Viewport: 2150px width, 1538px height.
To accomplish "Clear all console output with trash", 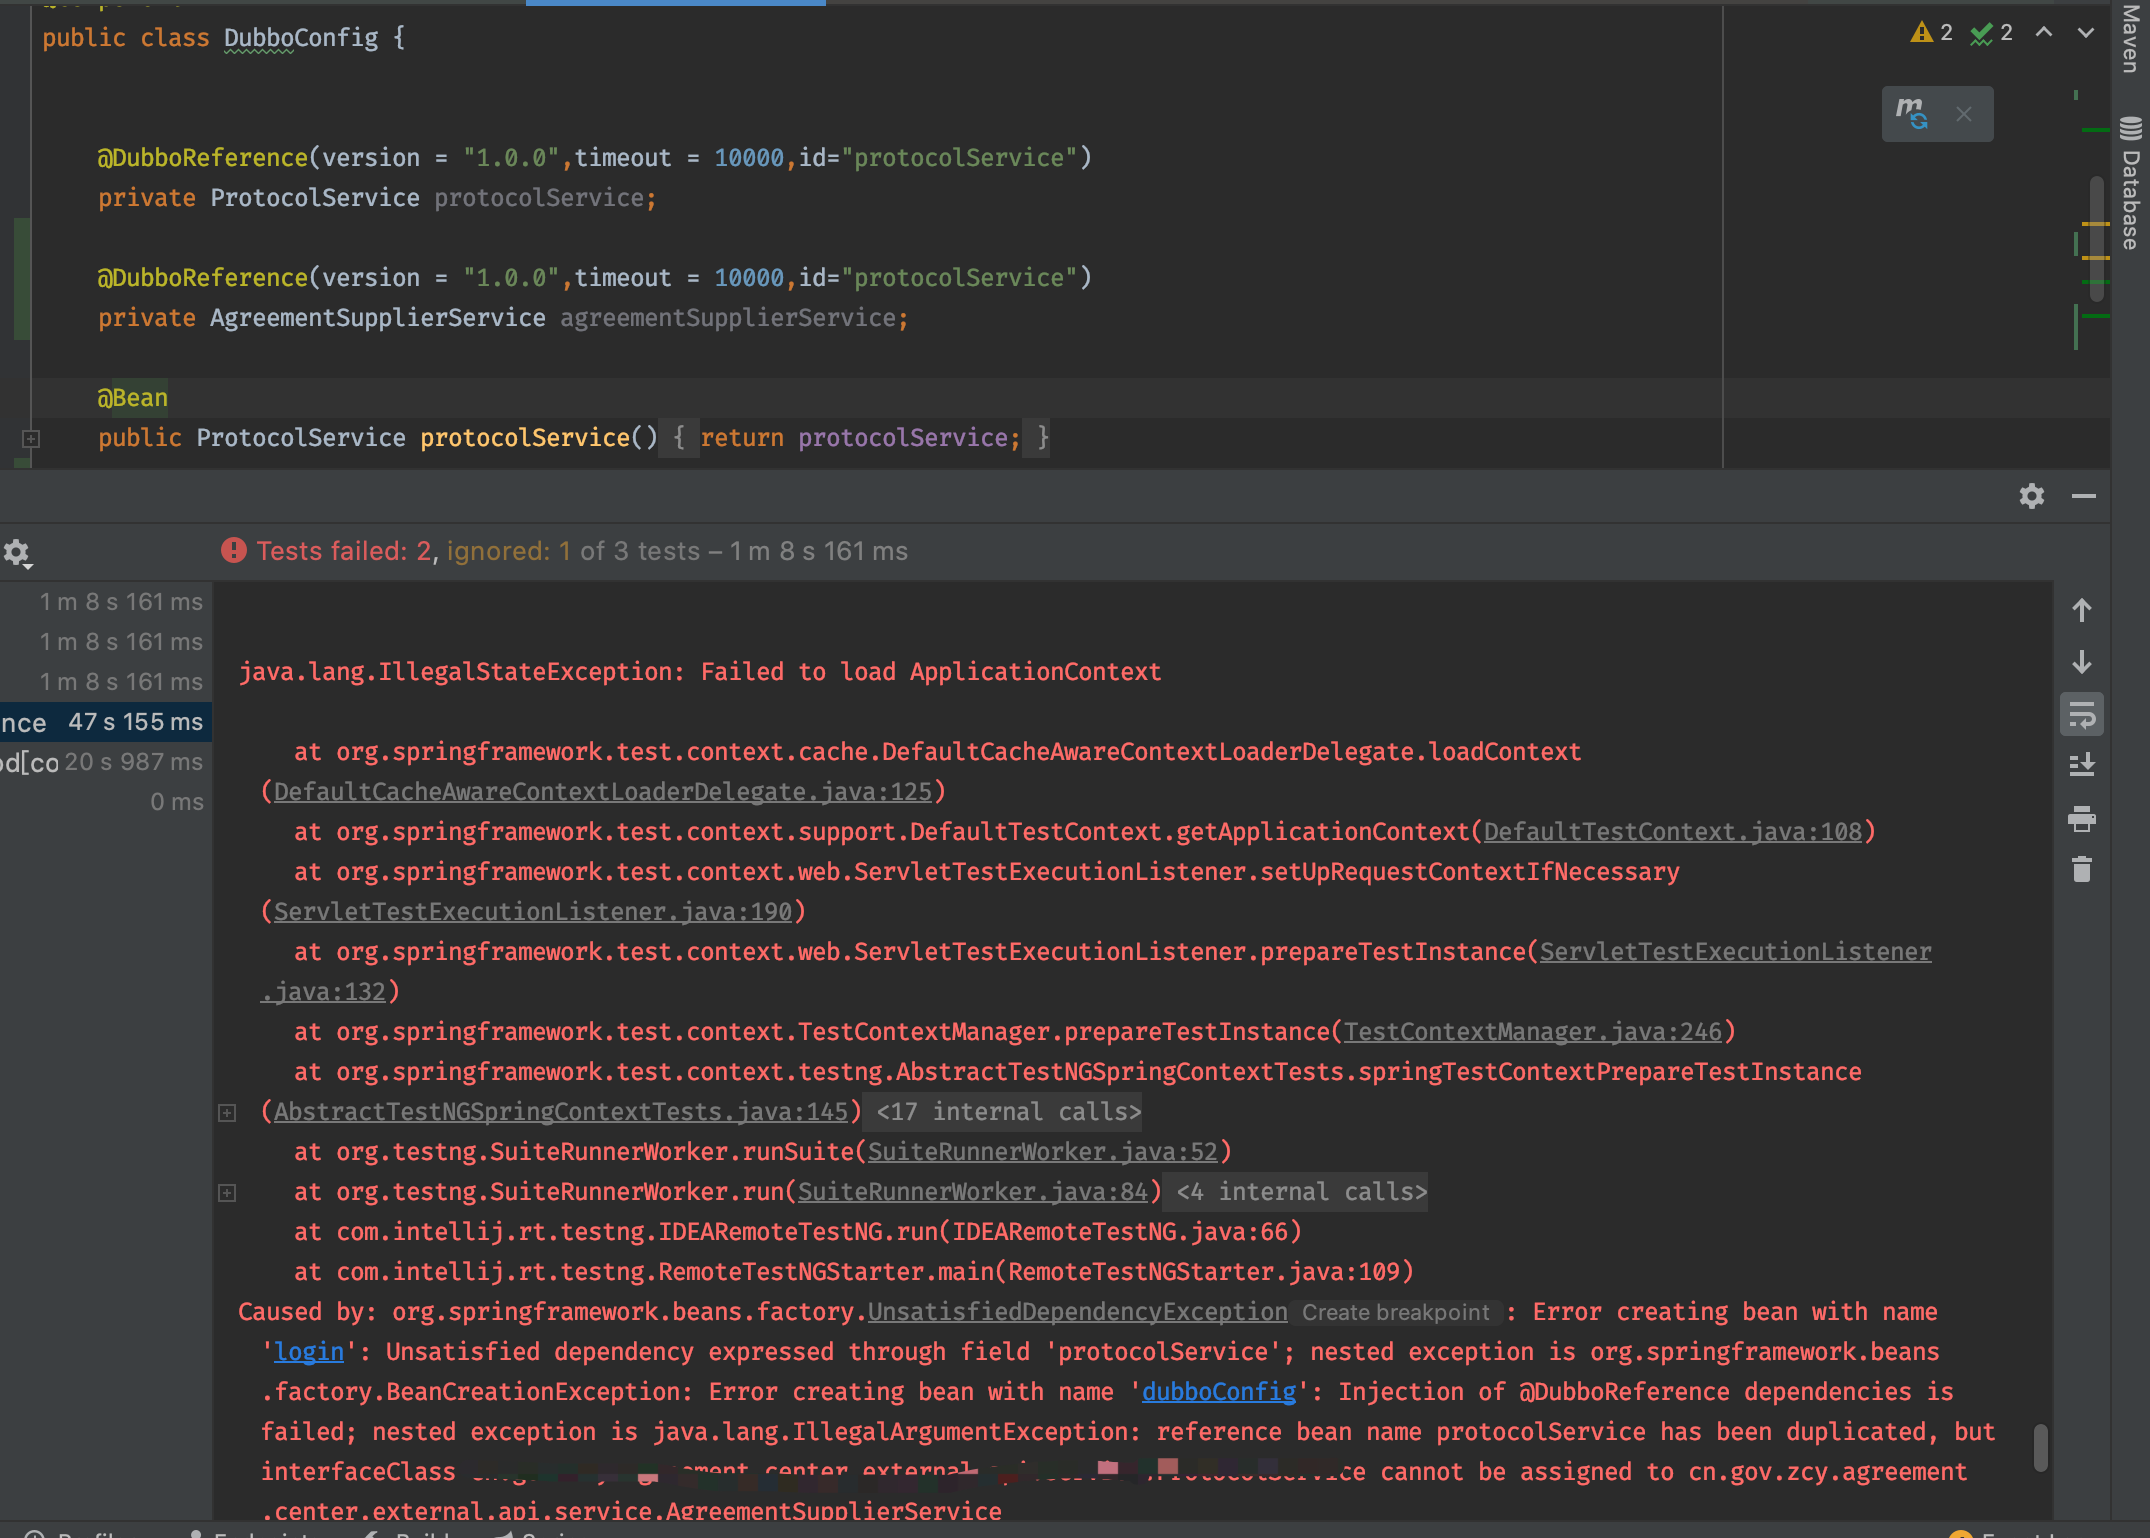I will [x=2082, y=869].
